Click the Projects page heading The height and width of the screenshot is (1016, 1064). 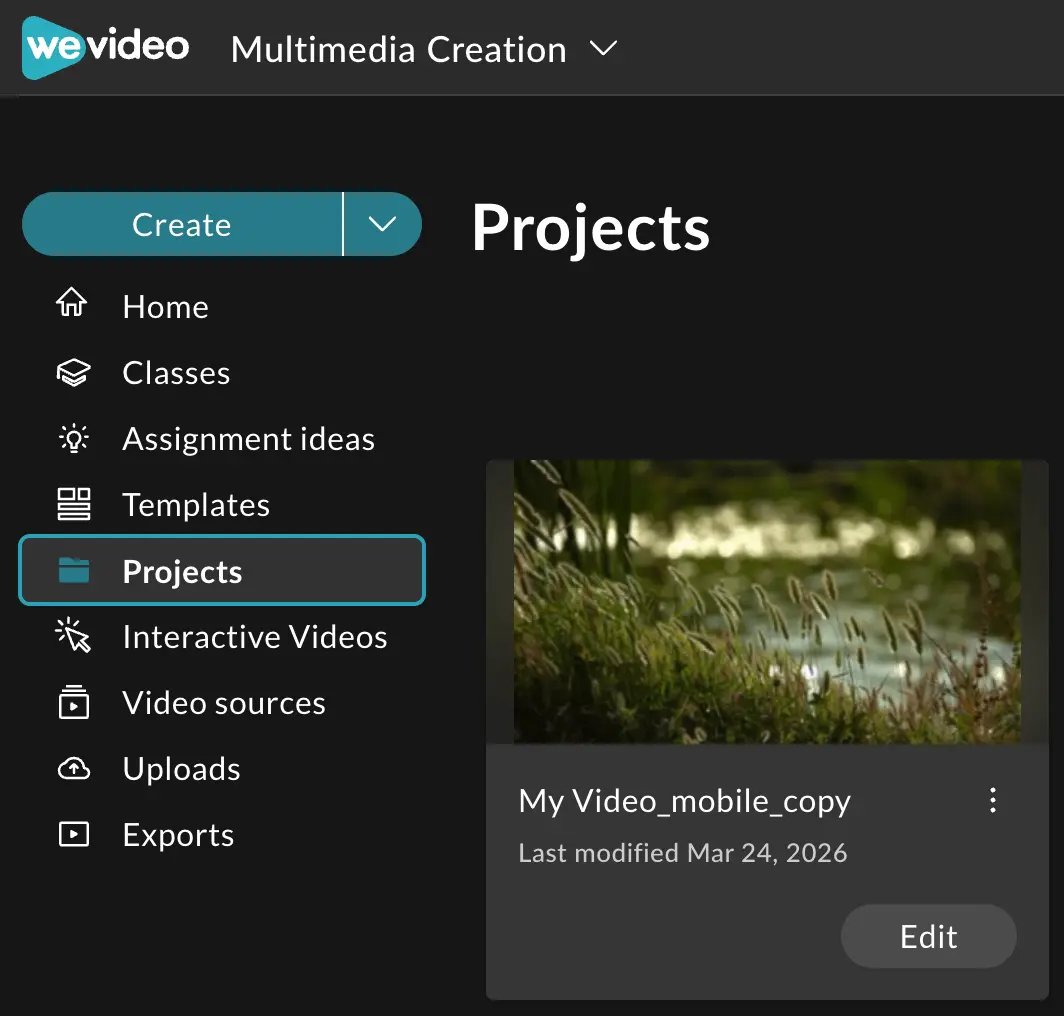pos(590,229)
